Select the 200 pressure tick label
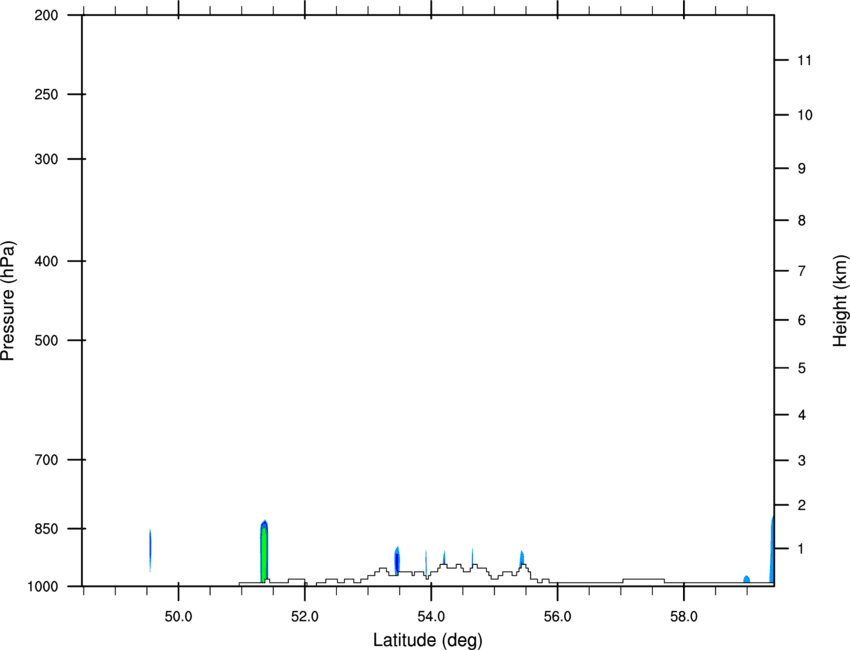850x650 pixels. tap(46, 15)
